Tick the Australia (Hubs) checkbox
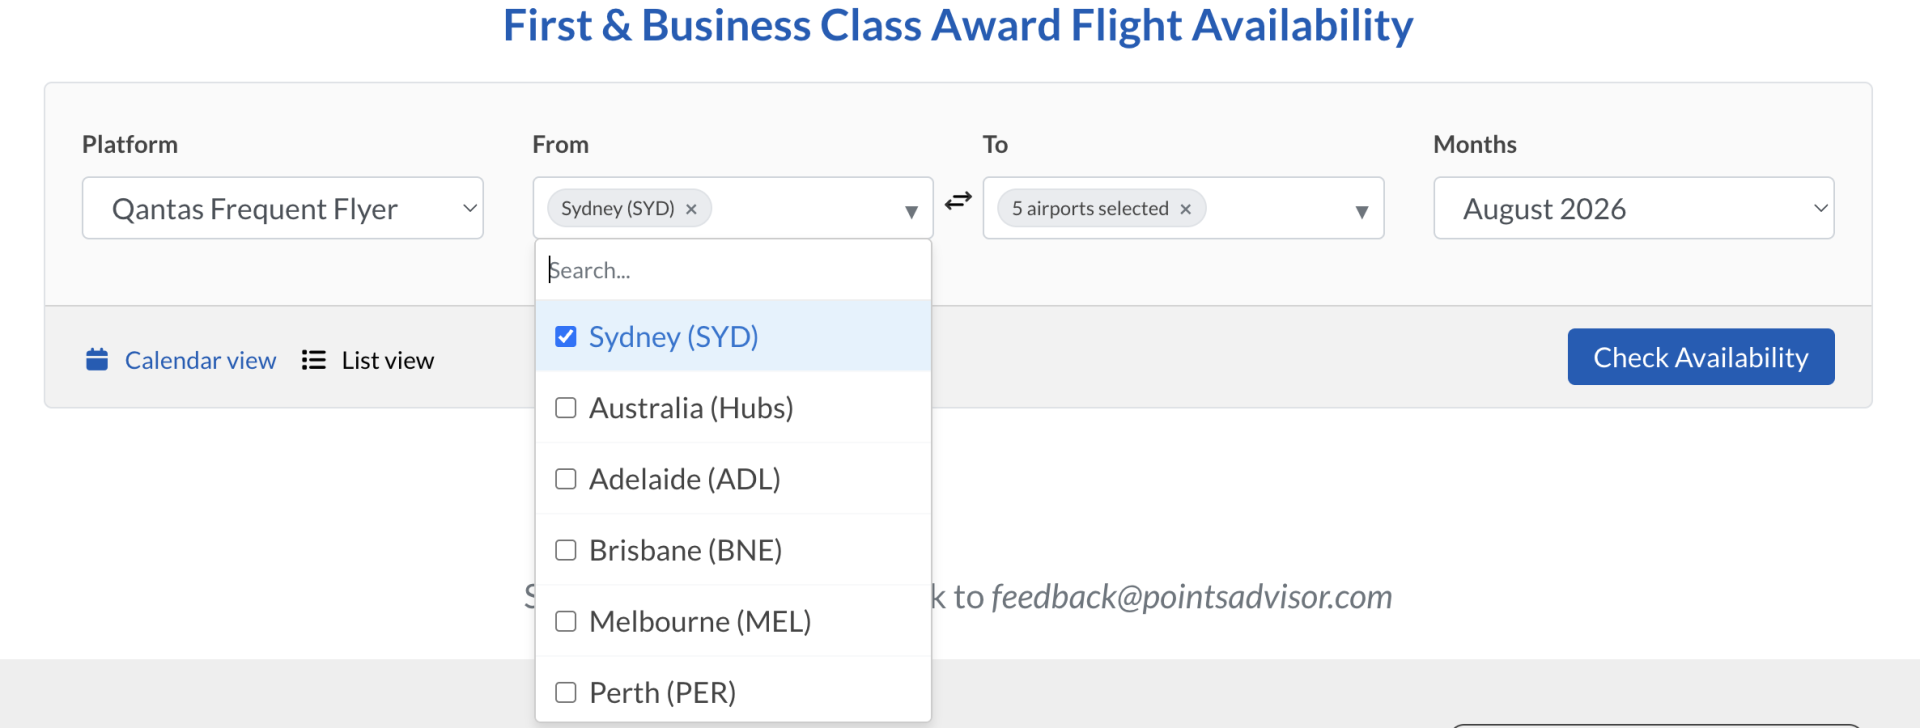The image size is (1920, 728). (566, 408)
